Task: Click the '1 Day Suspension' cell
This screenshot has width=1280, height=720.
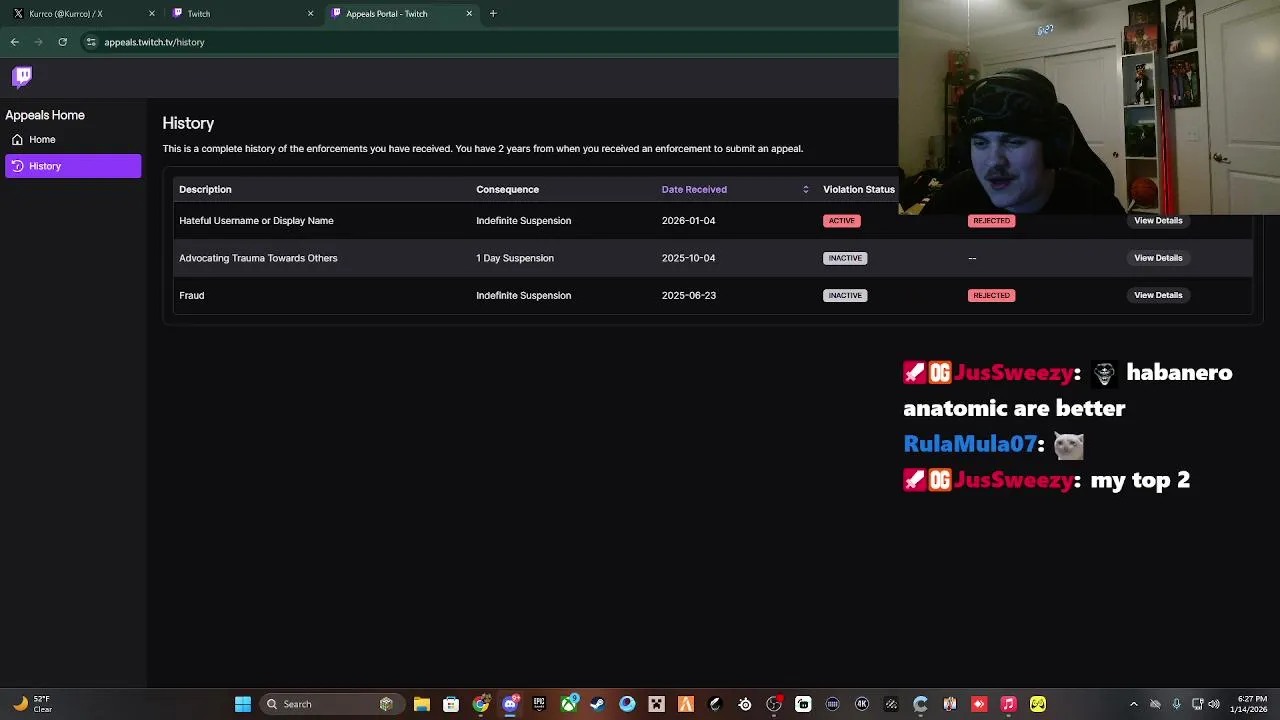Action: click(515, 258)
